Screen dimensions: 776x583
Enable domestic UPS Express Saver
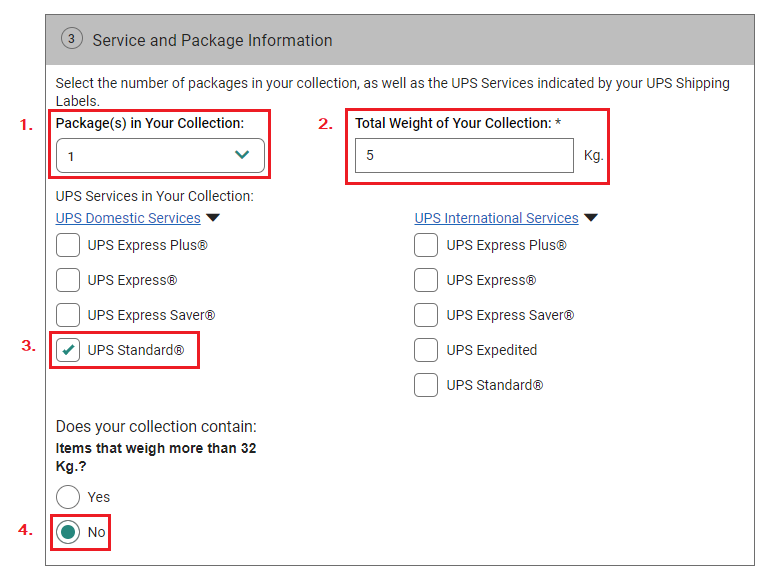(x=68, y=315)
